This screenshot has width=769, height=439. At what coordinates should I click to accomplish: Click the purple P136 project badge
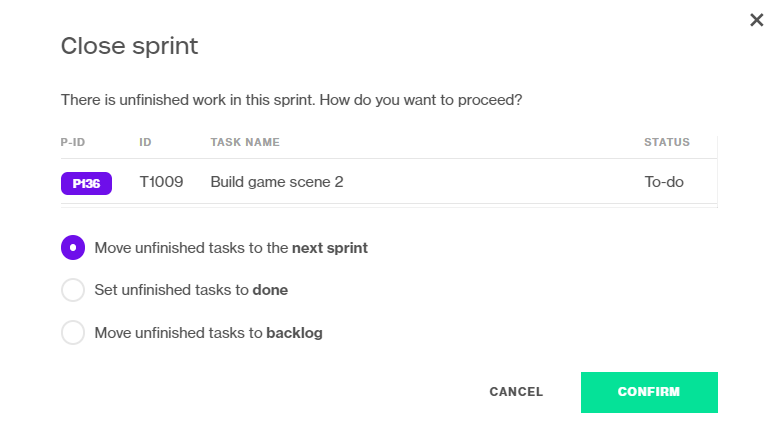tap(86, 183)
